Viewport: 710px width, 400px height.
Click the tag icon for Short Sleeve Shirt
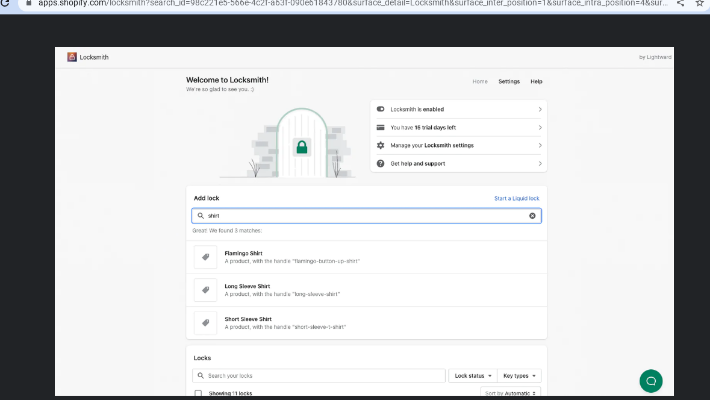(x=206, y=323)
